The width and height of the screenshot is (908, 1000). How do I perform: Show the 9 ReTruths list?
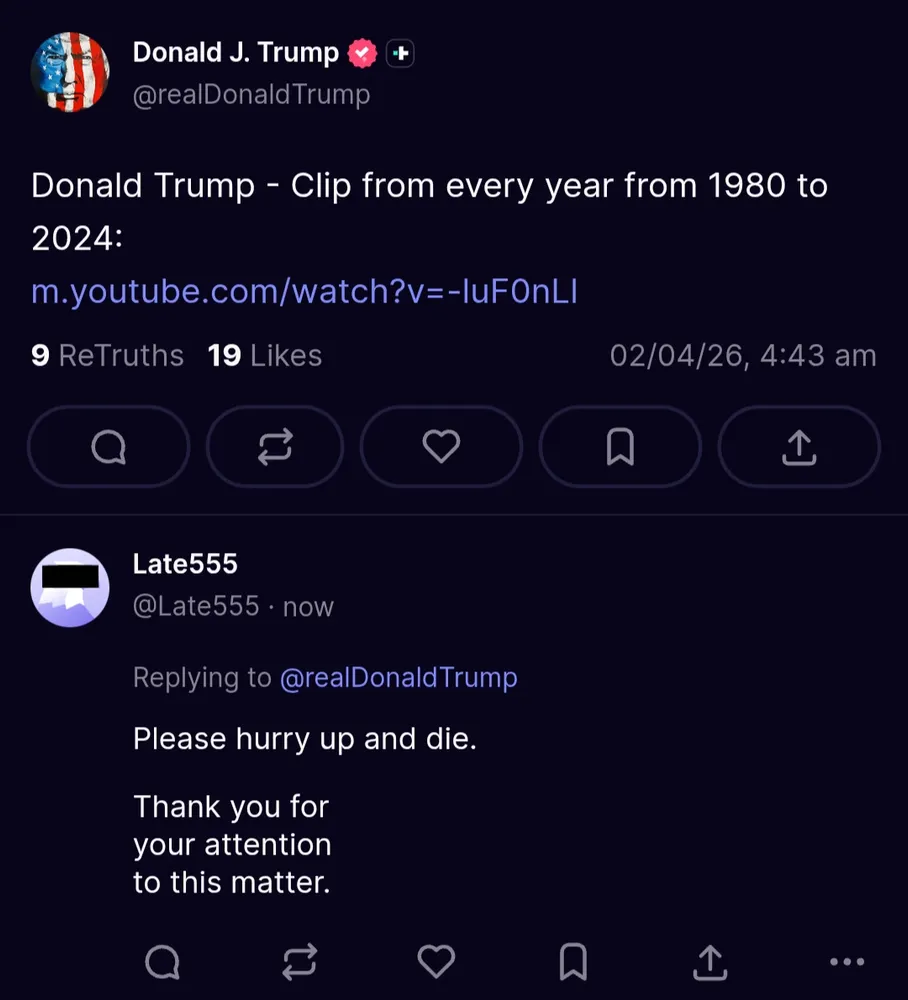click(x=107, y=356)
